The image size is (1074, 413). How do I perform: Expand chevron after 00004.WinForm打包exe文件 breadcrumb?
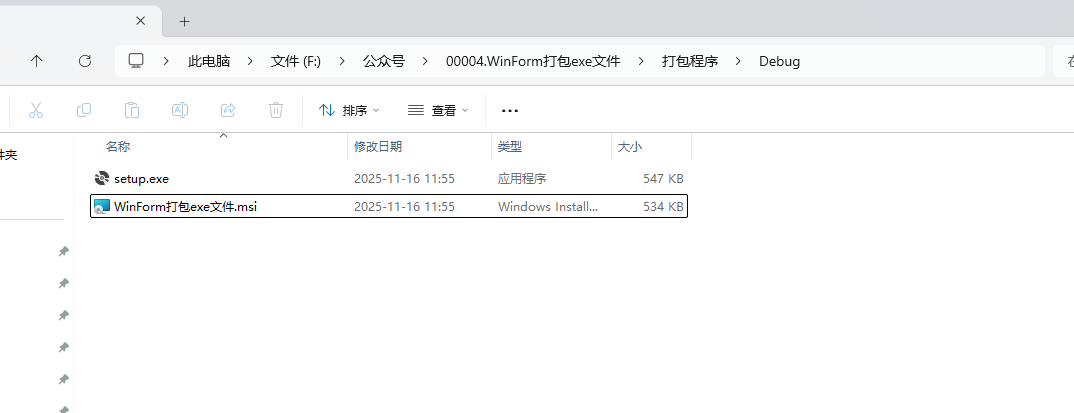point(641,62)
